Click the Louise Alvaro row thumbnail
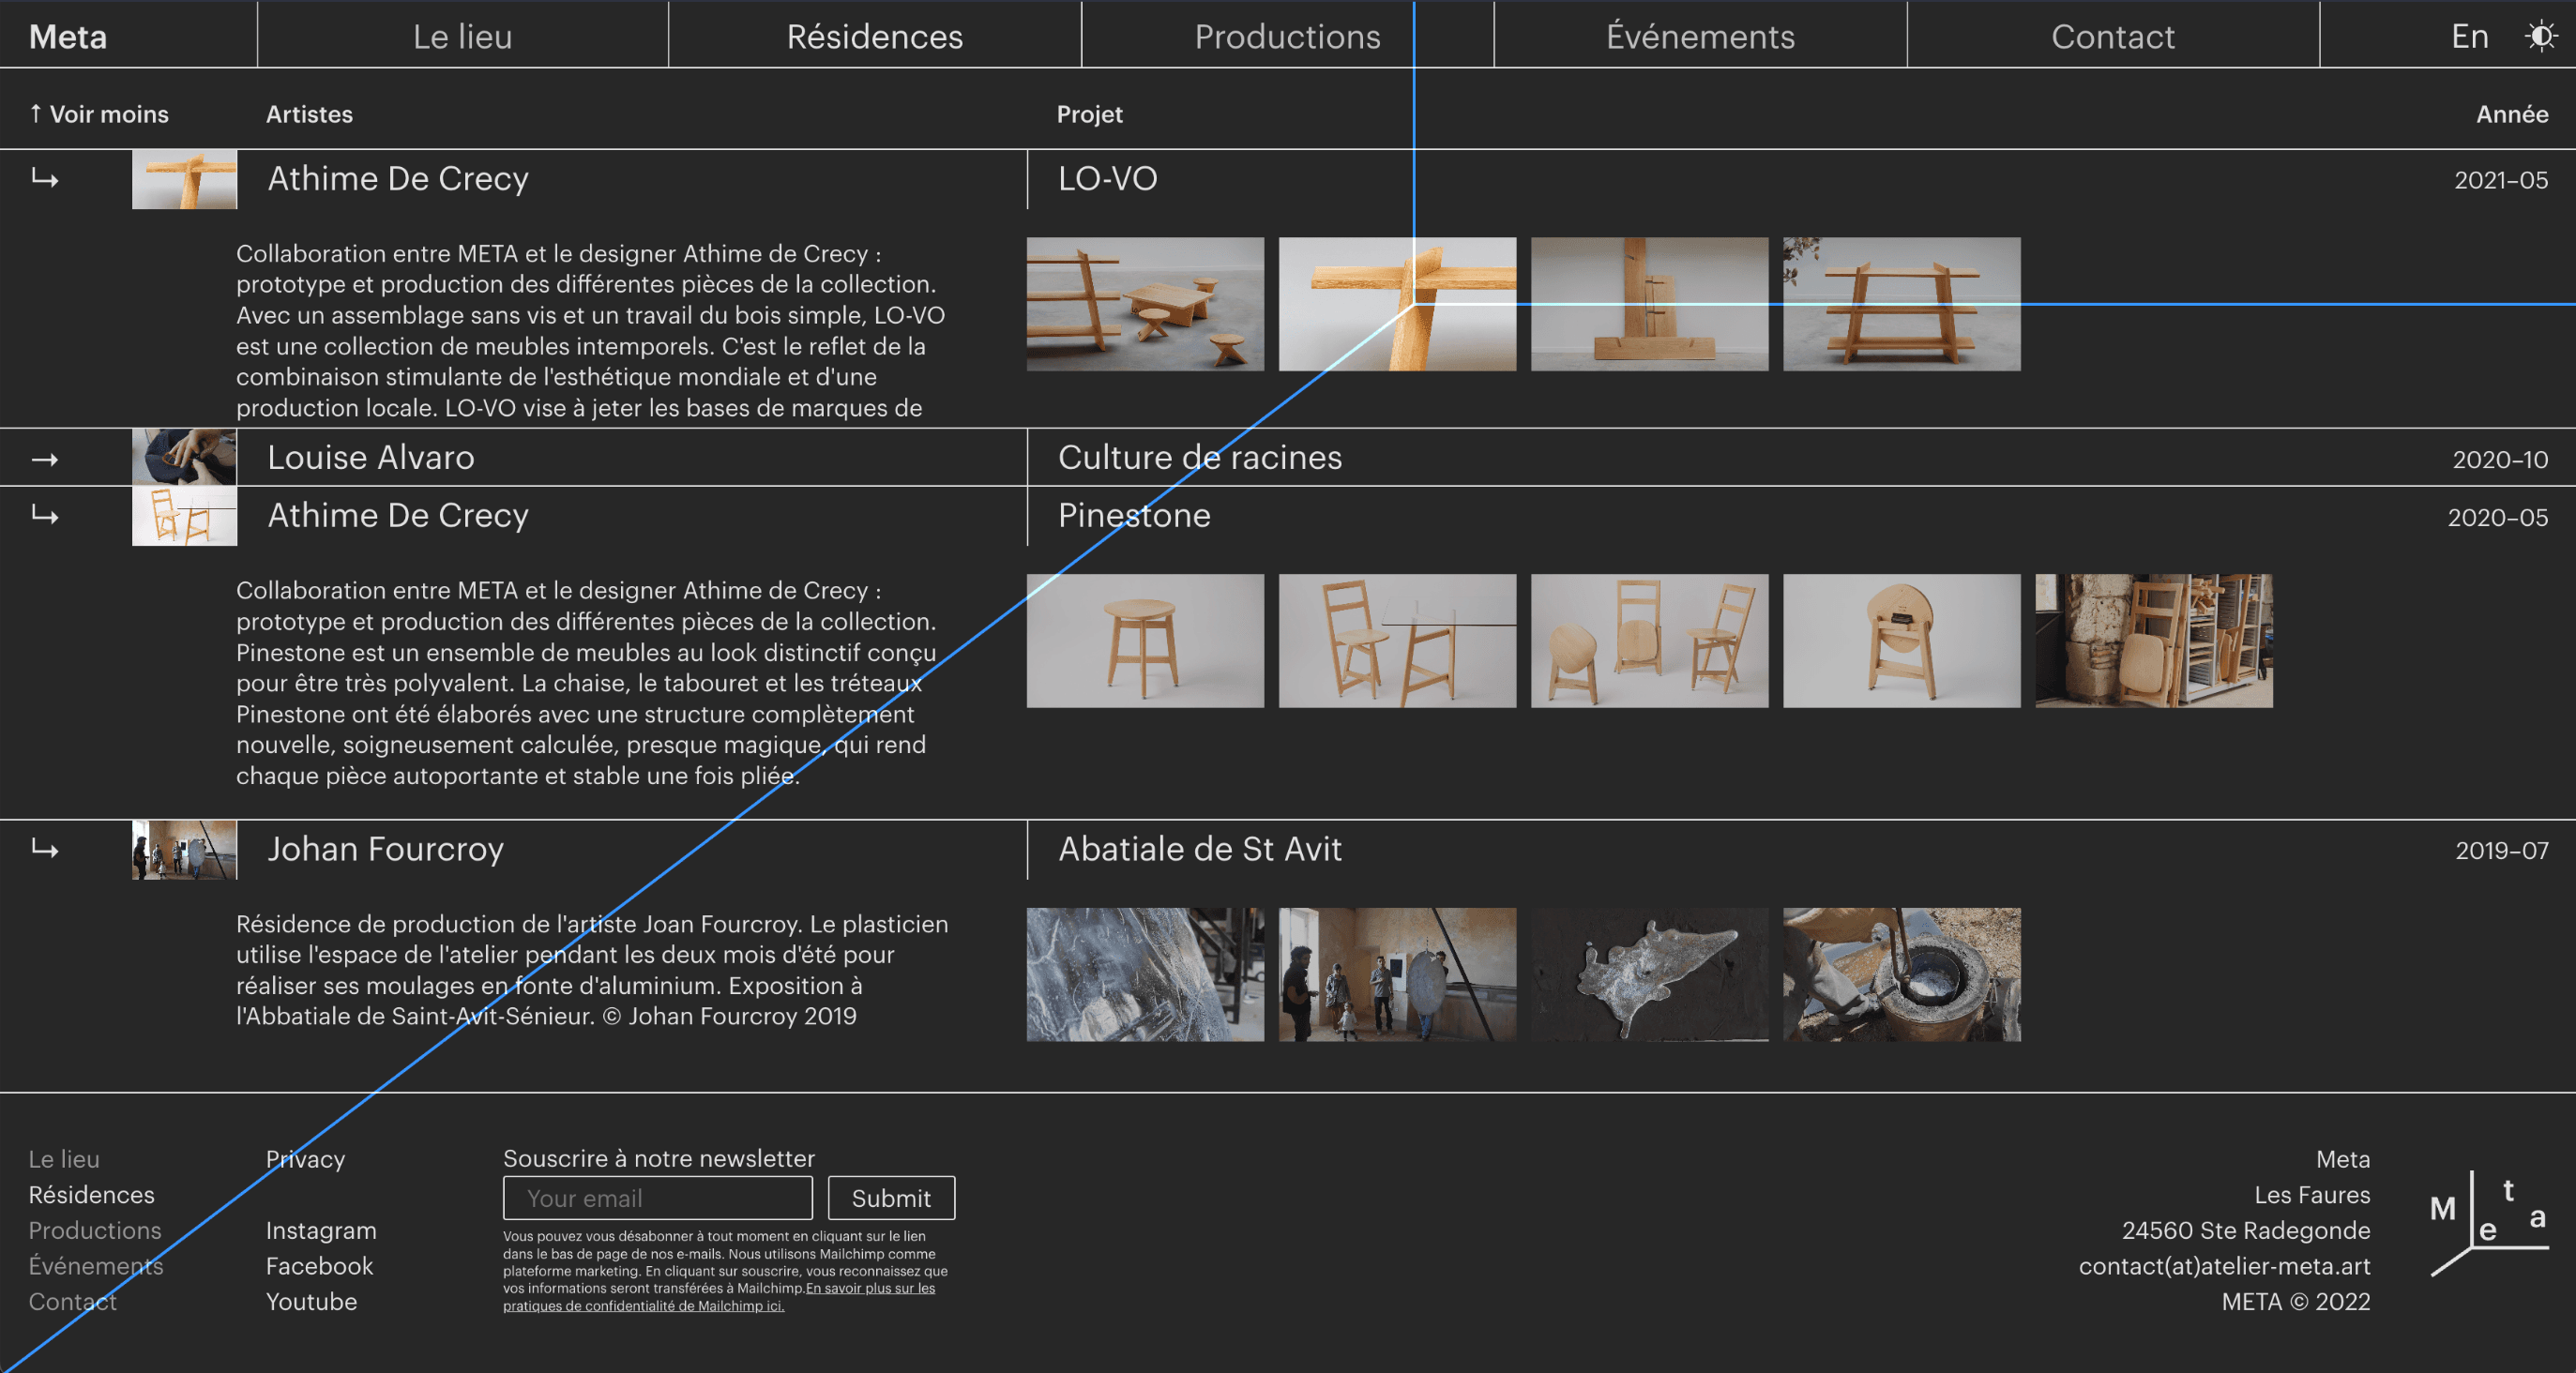2576x1373 pixels. point(184,458)
